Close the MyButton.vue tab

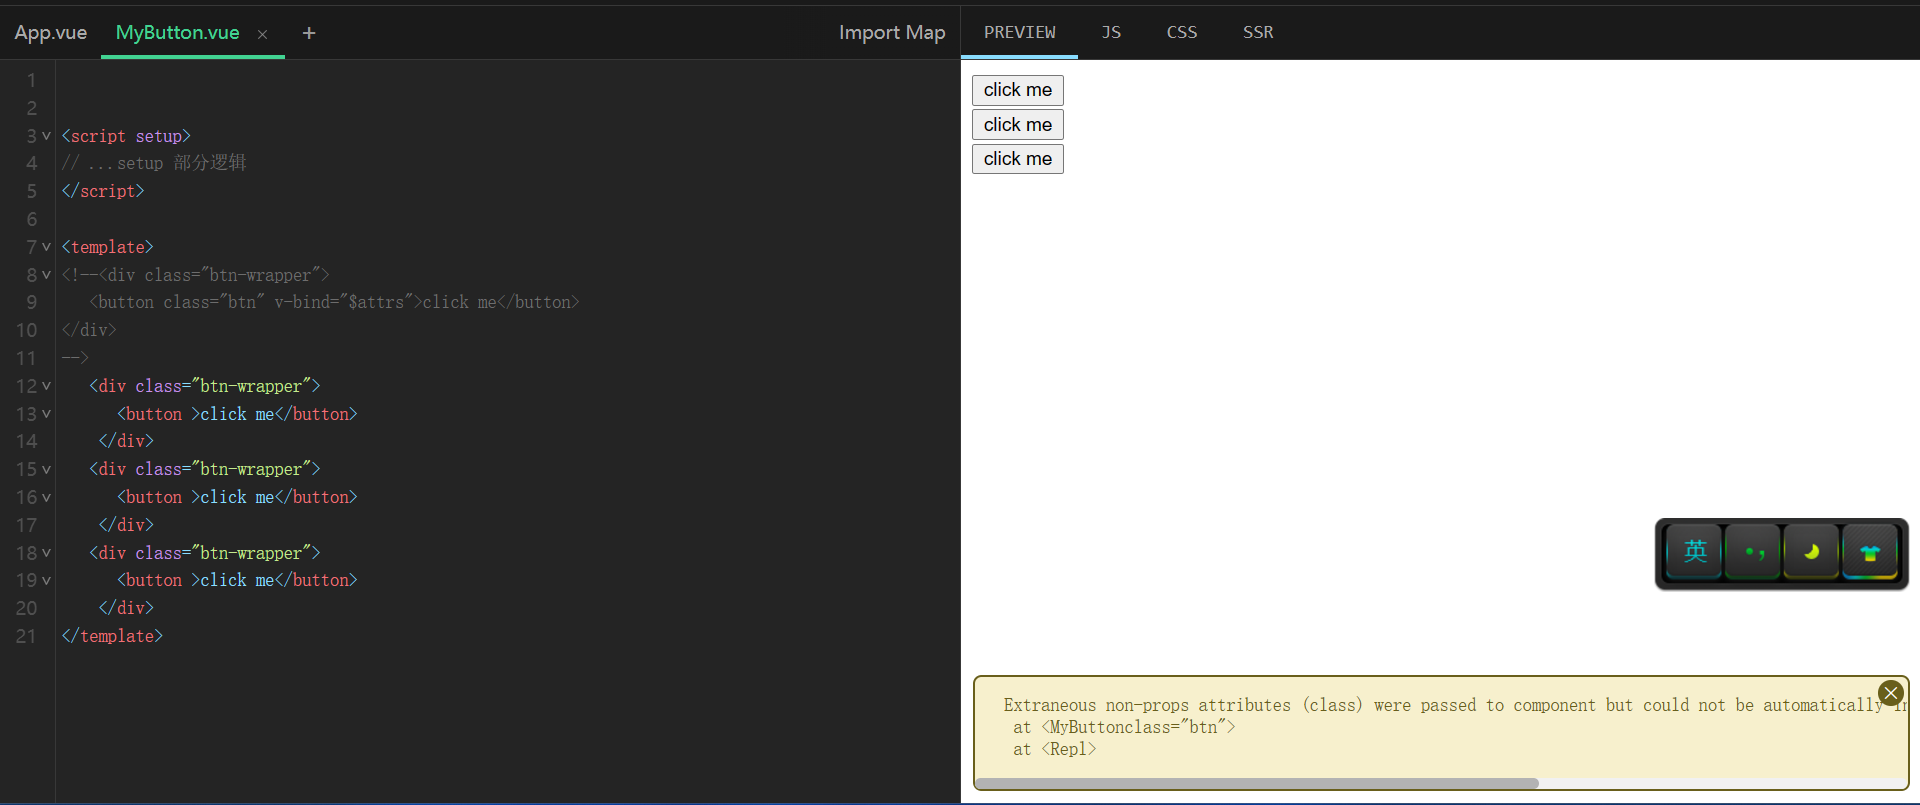262,34
